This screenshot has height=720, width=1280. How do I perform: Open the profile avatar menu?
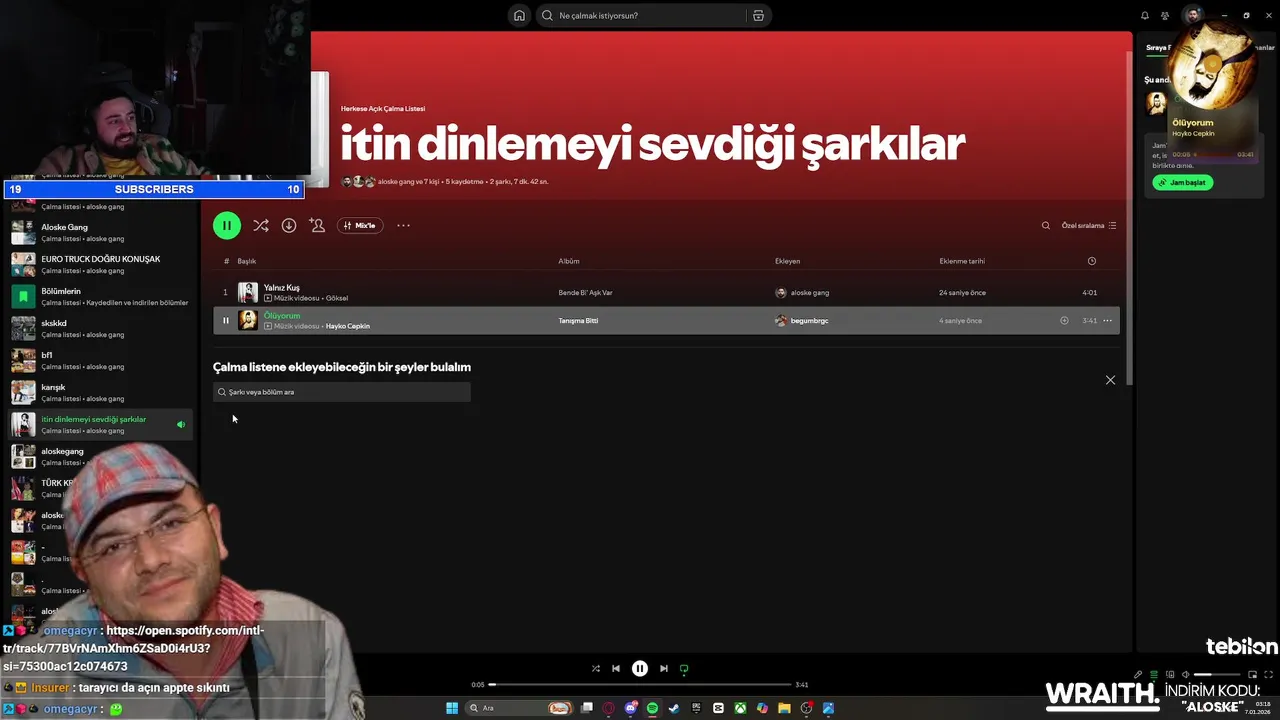(1192, 15)
